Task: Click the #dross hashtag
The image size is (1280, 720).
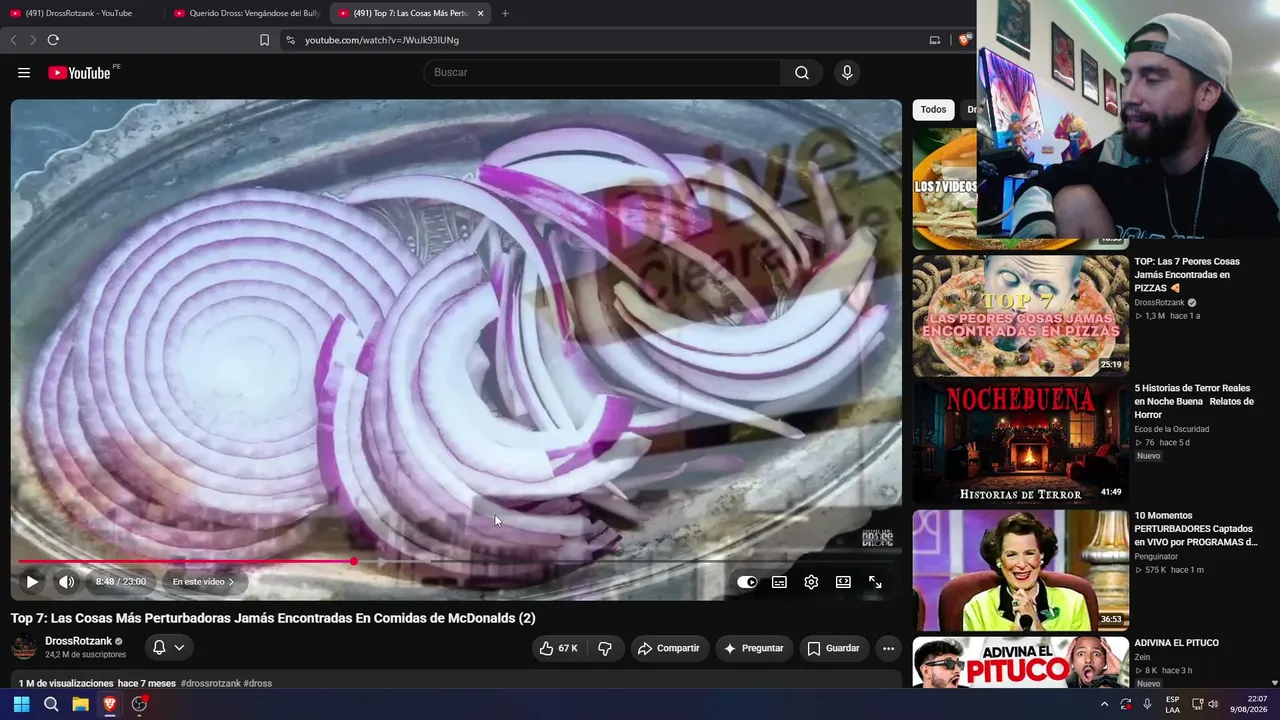Action: (x=258, y=684)
